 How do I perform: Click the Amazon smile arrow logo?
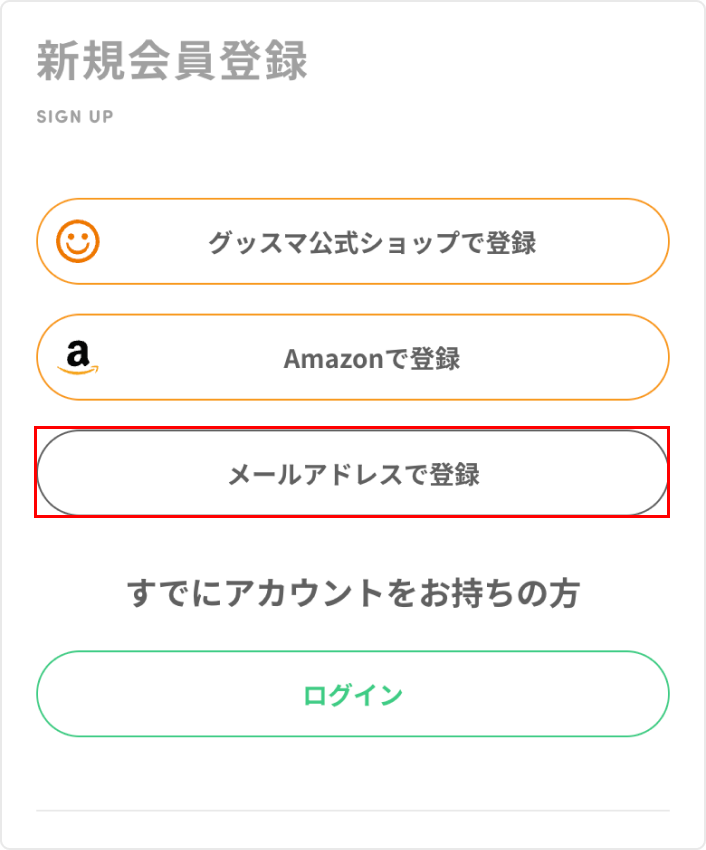click(78, 369)
